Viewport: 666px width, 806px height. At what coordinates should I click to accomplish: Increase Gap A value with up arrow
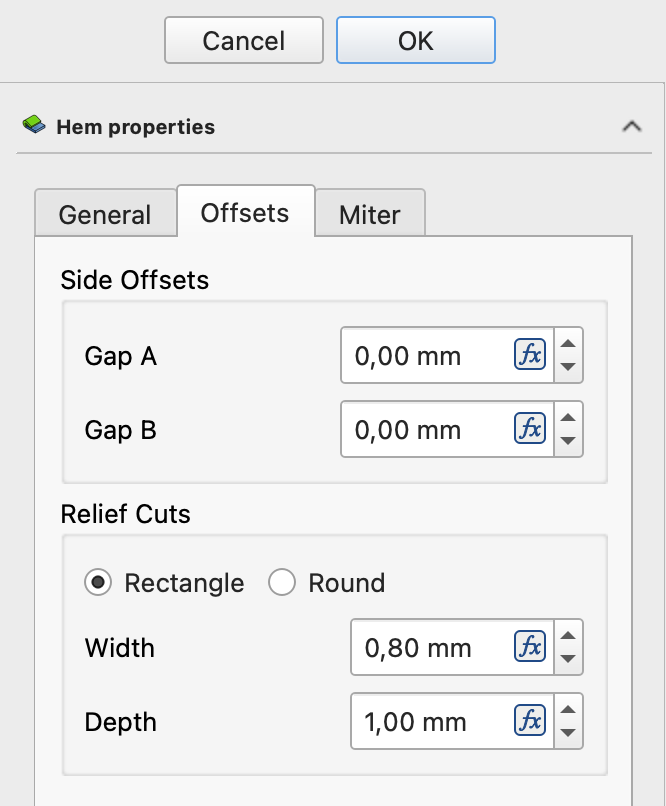click(568, 345)
